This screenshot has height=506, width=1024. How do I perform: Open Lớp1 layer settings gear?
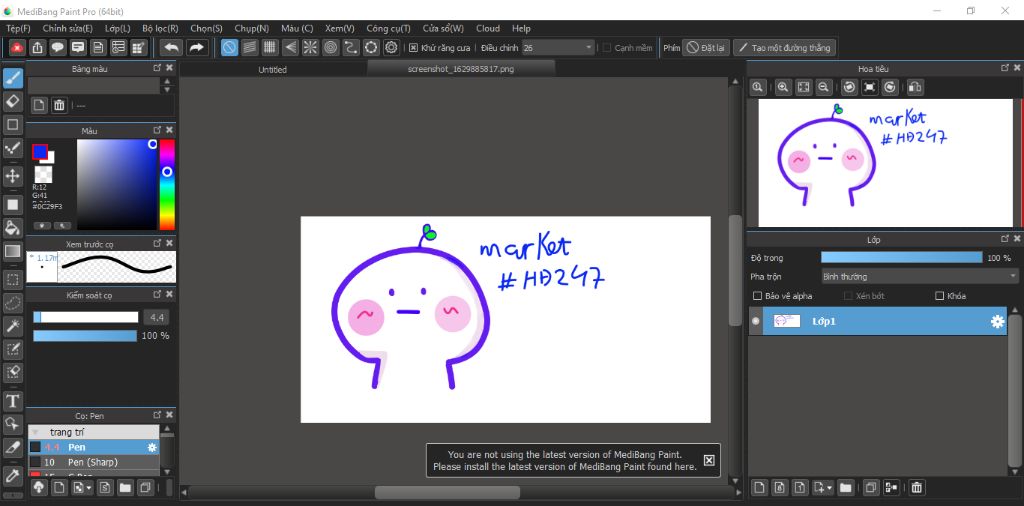pyautogui.click(x=997, y=321)
